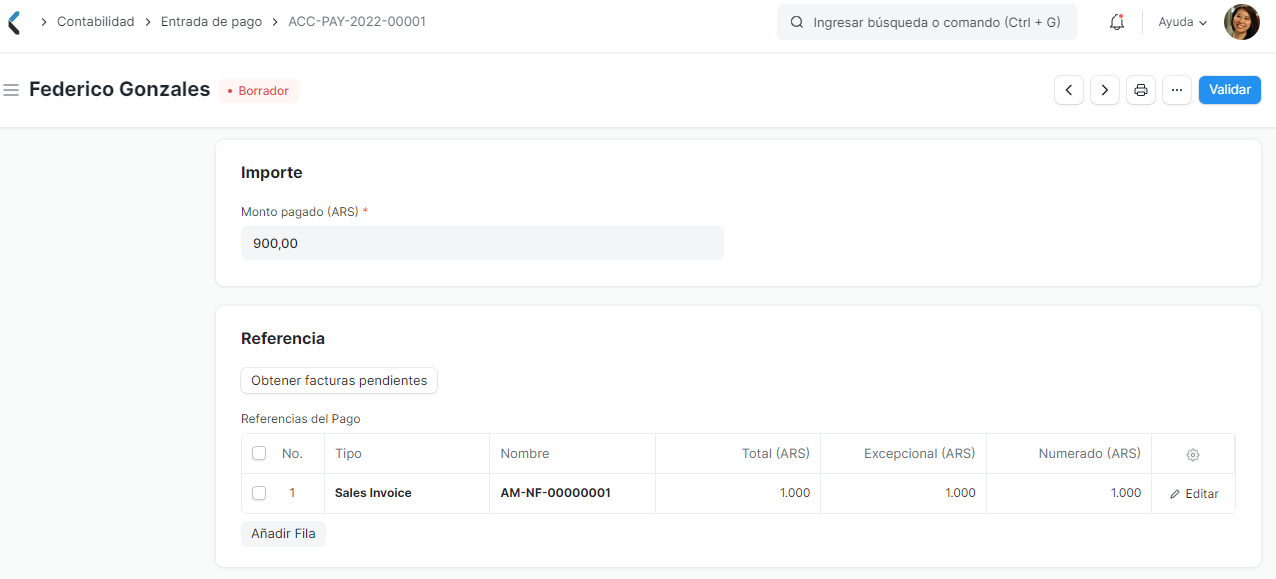
Task: Click ACC-PAY-2022-00001 breadcrumb
Action: [357, 21]
